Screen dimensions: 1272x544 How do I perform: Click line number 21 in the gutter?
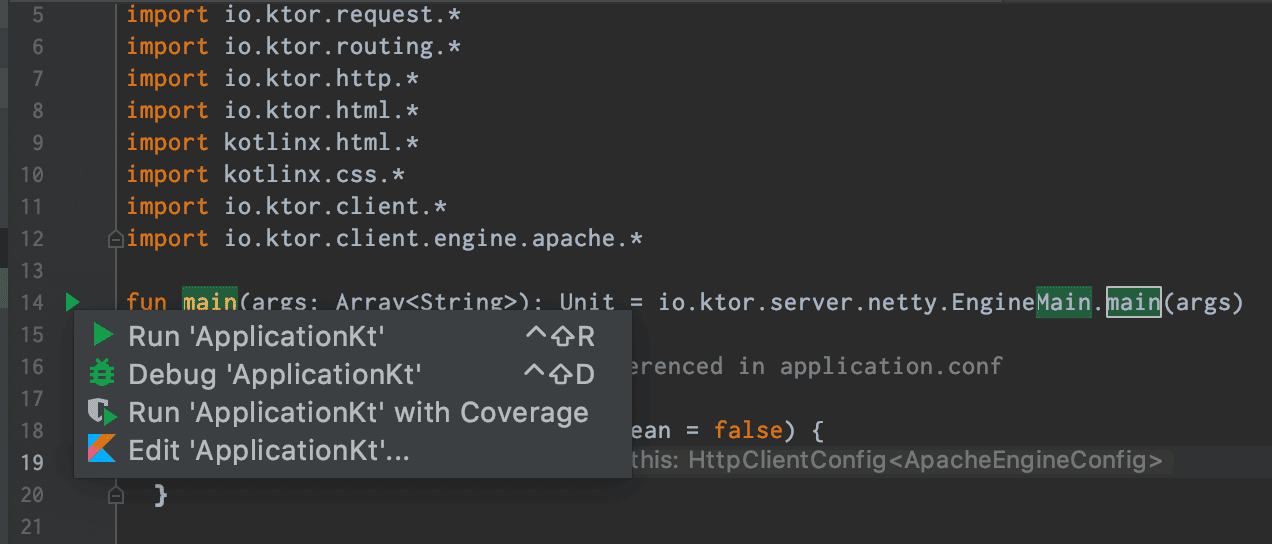32,527
